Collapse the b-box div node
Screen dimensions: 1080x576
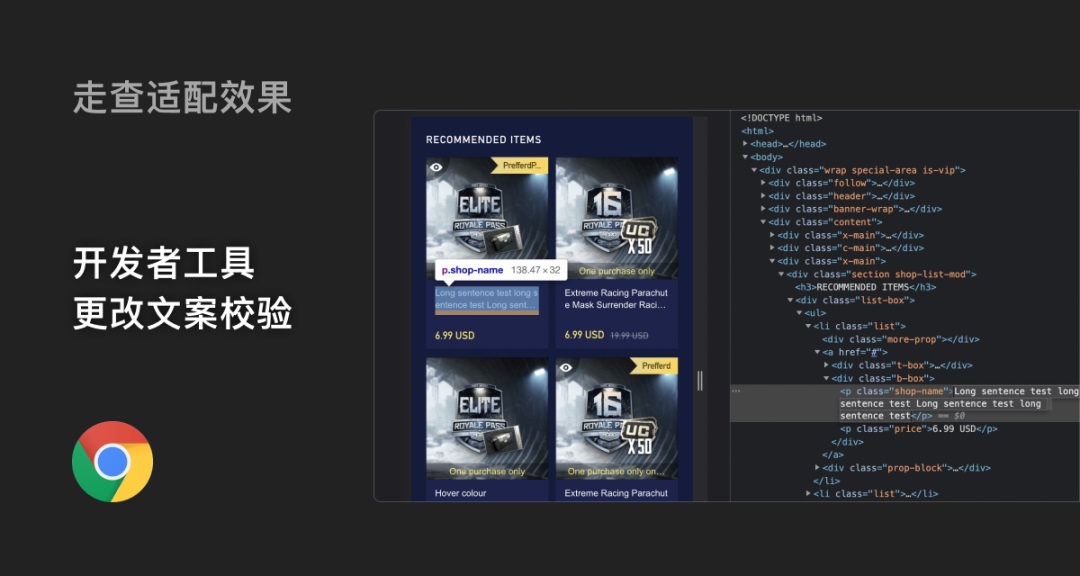pos(827,378)
